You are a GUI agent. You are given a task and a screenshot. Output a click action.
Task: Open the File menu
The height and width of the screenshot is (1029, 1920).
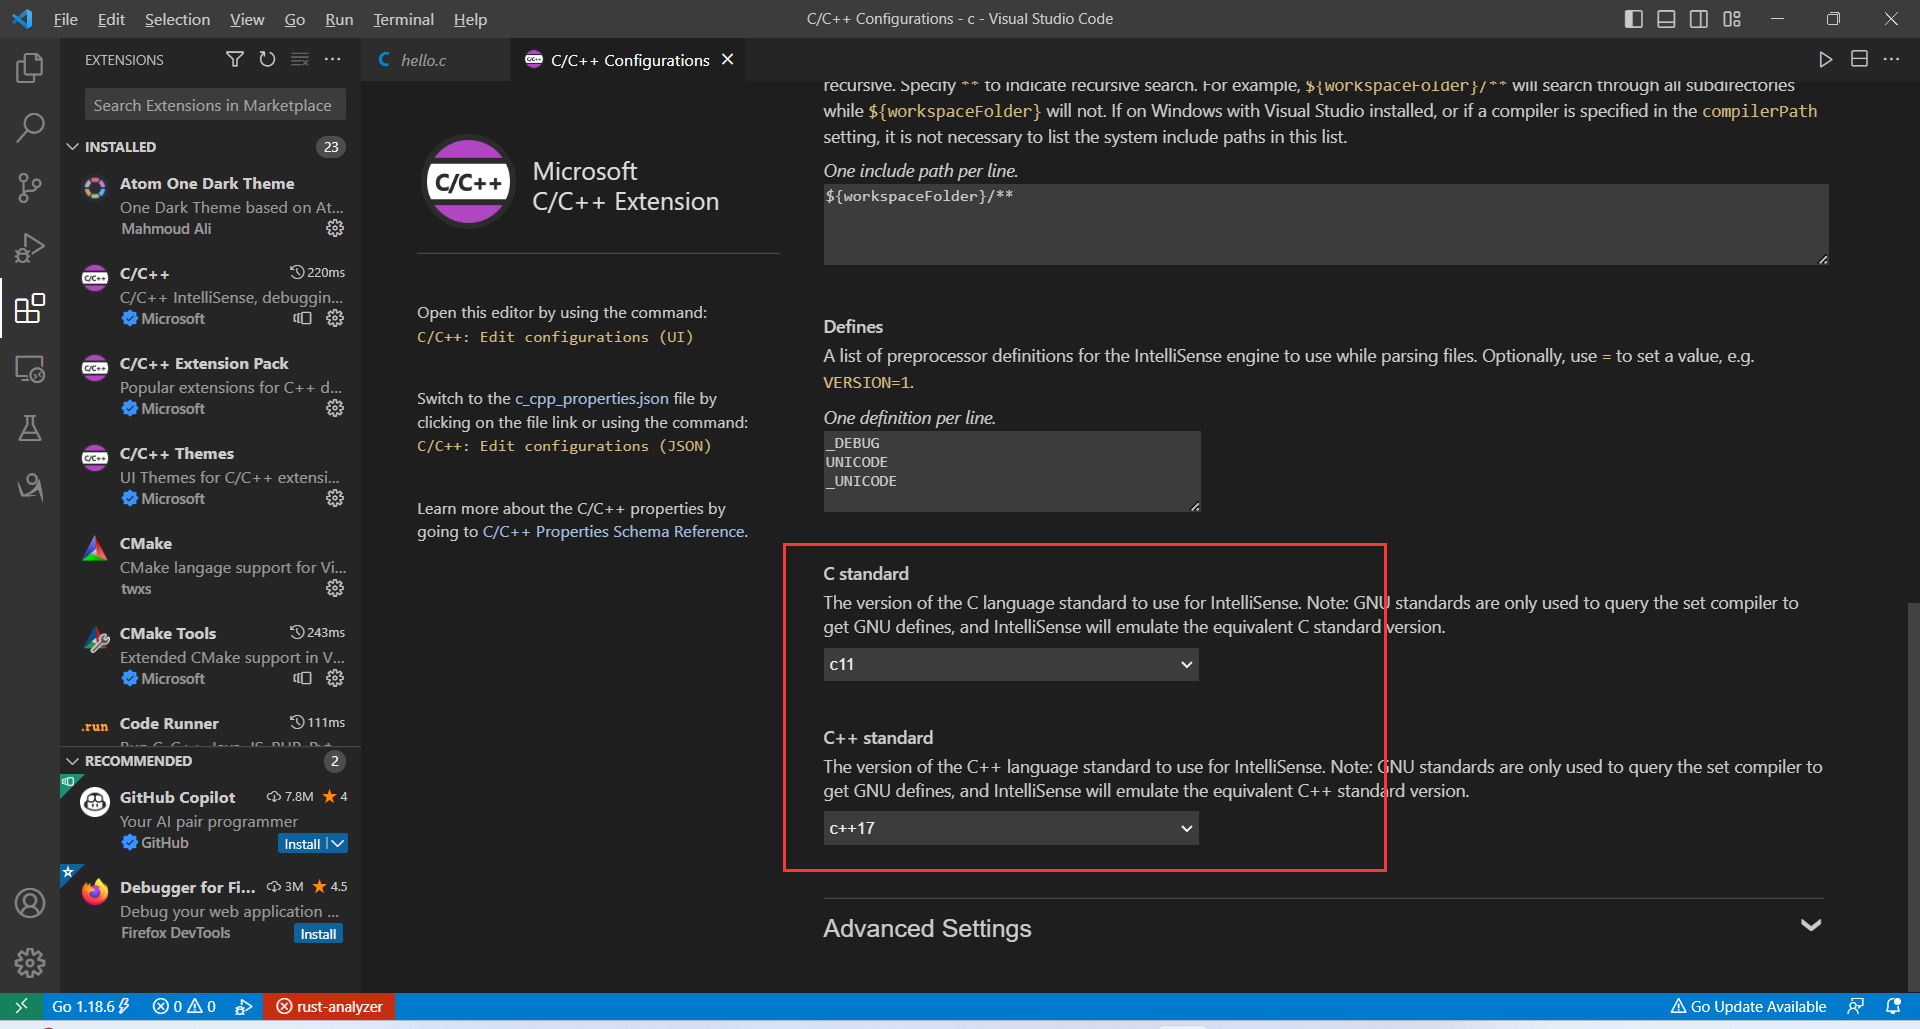coord(65,19)
